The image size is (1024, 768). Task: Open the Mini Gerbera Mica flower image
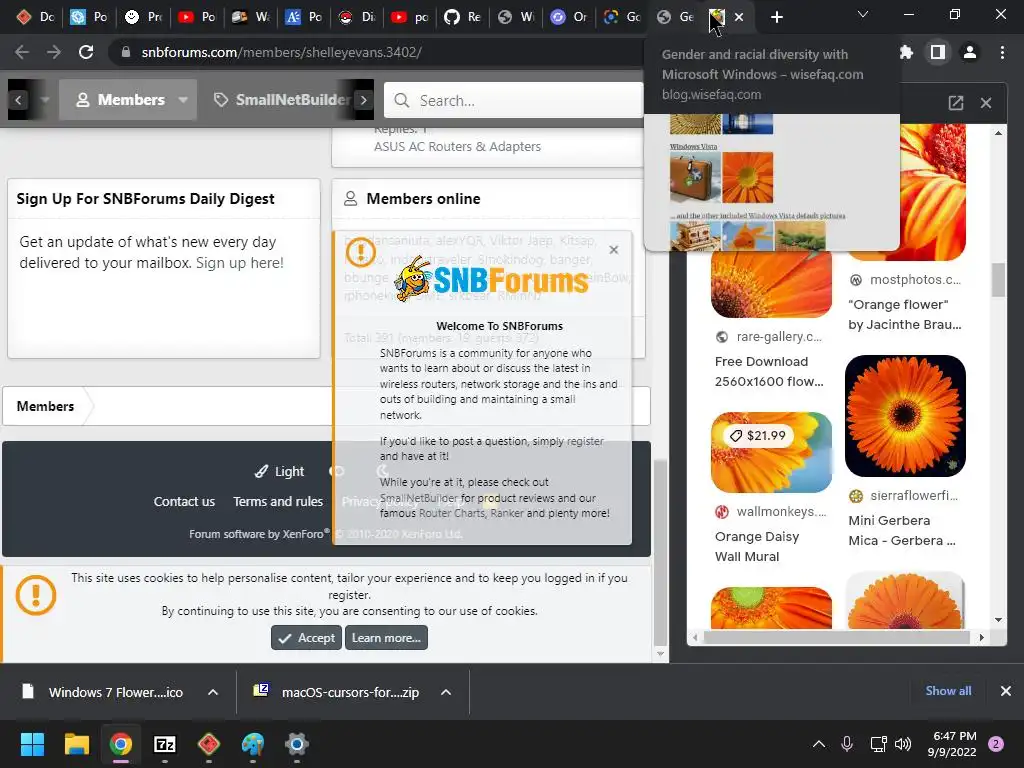coord(905,416)
